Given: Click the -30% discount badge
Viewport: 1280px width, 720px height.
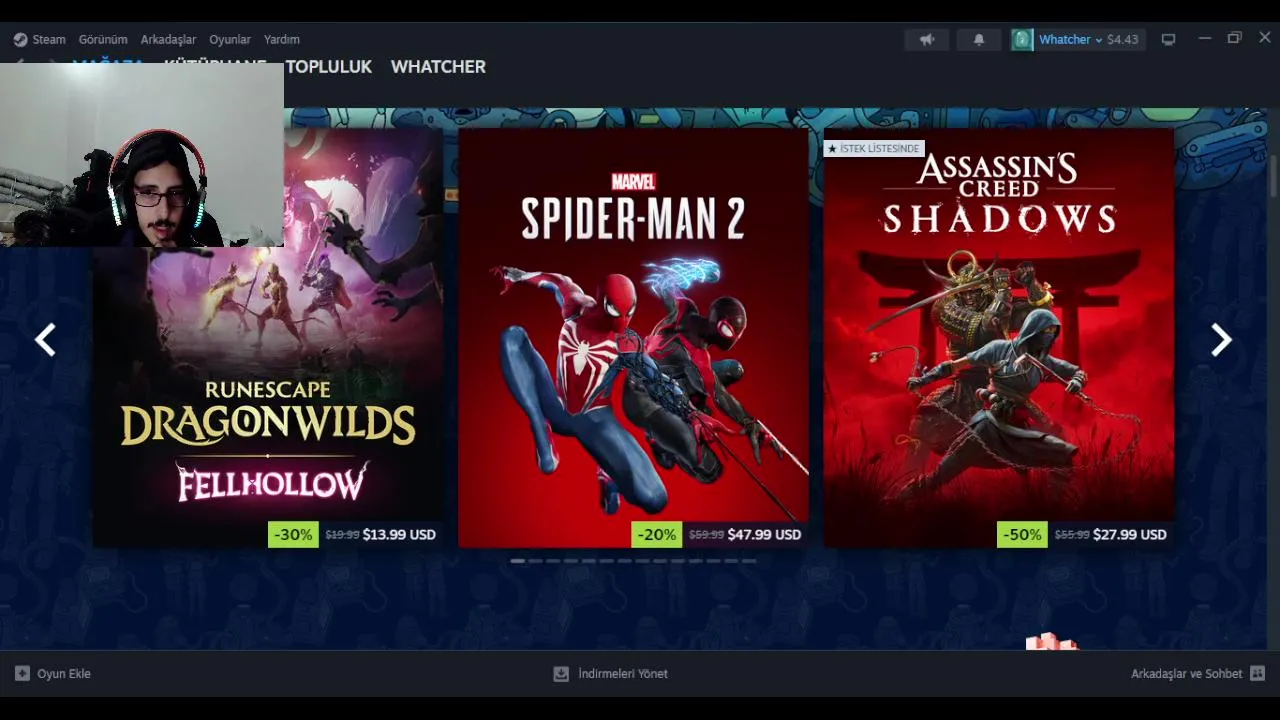Looking at the screenshot, I should tap(293, 535).
